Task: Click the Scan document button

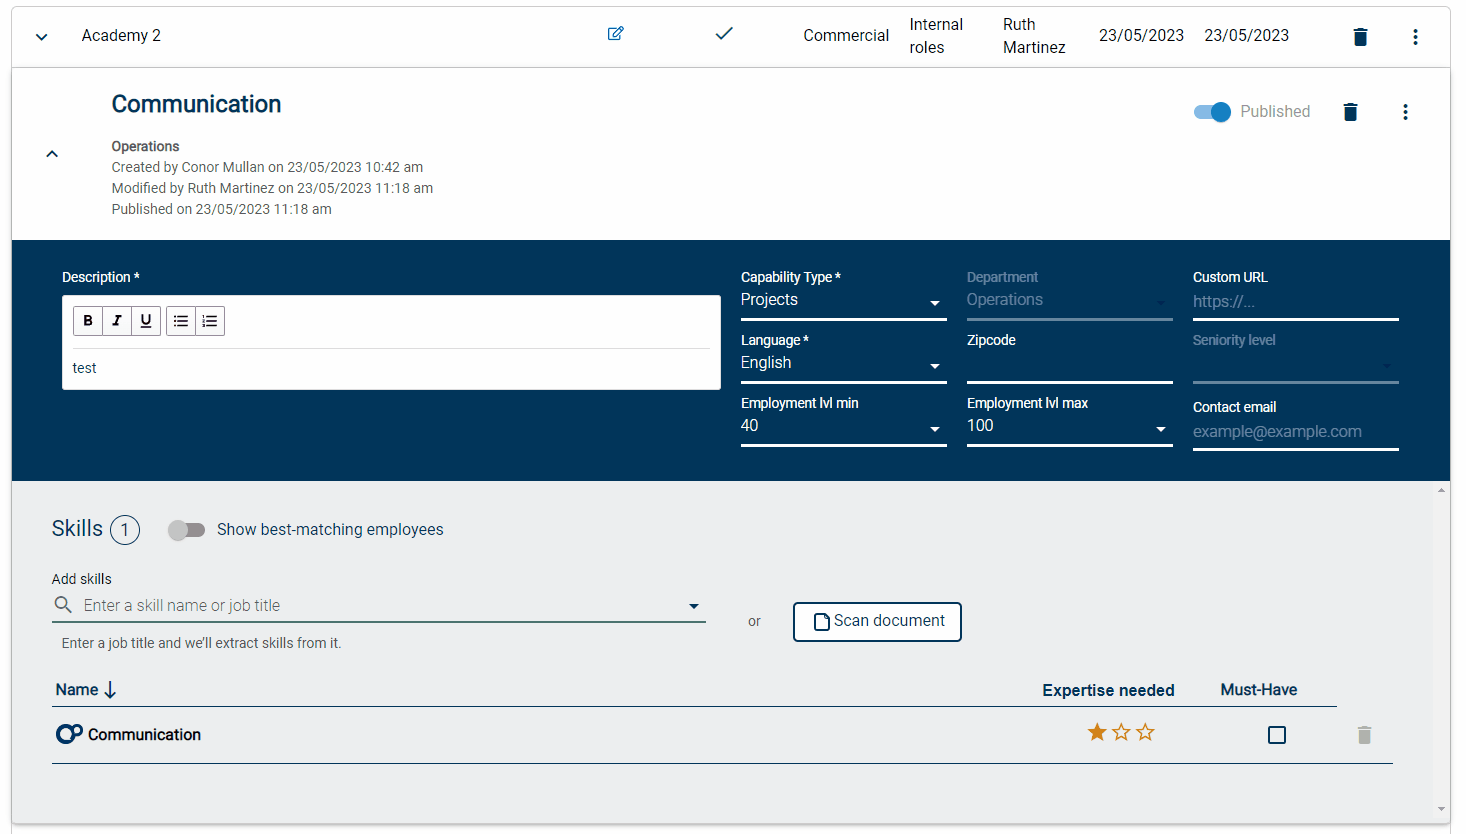Action: click(877, 621)
